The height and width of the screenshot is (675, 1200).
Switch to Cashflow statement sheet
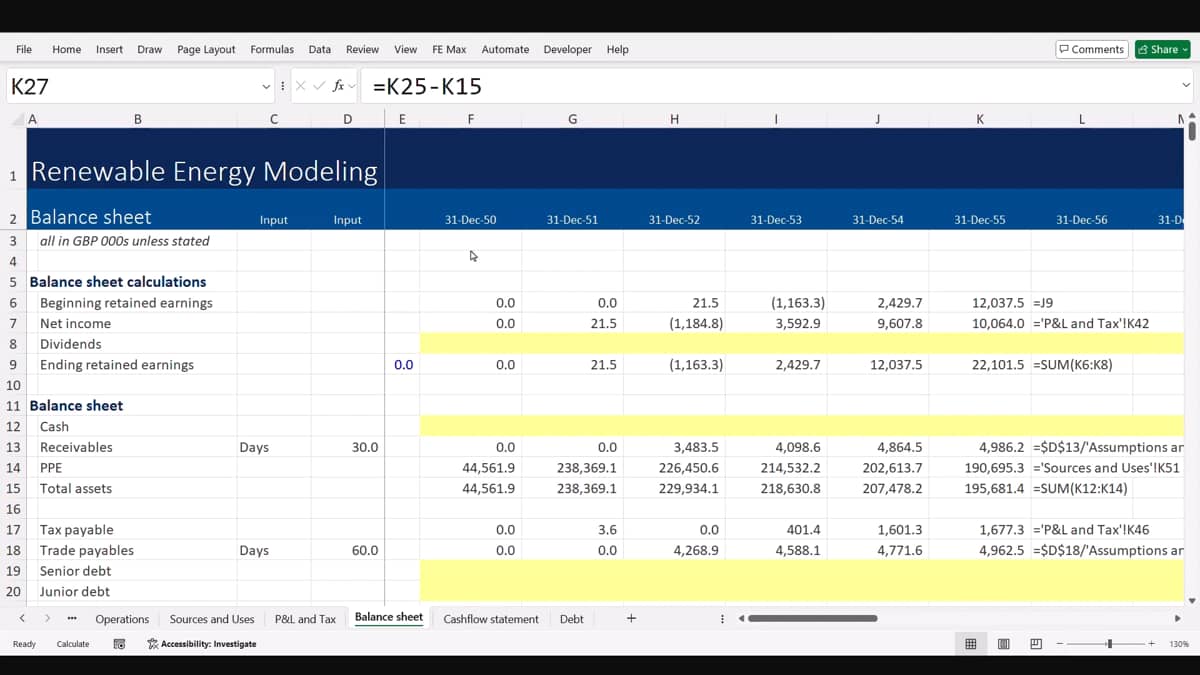491,619
